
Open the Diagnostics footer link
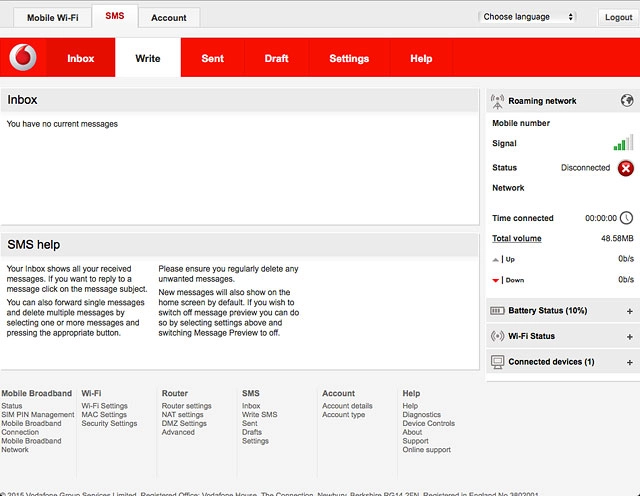coord(421,415)
